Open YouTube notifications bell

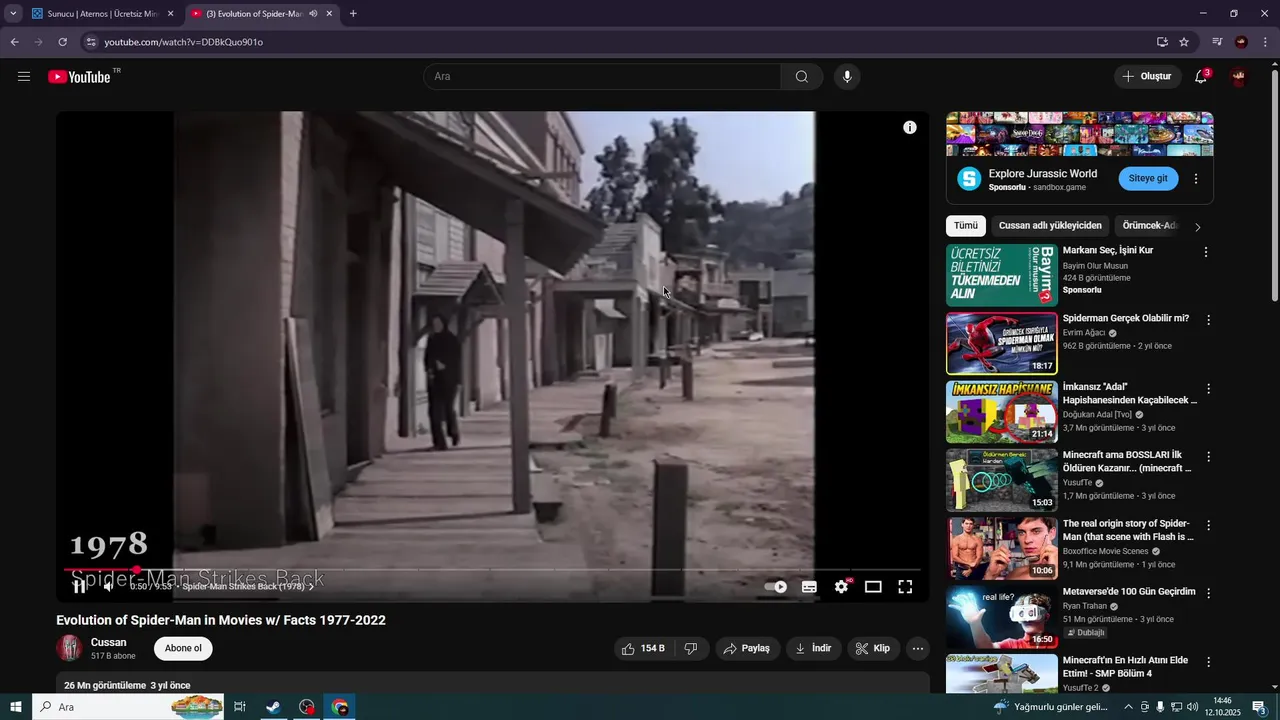point(1201,77)
